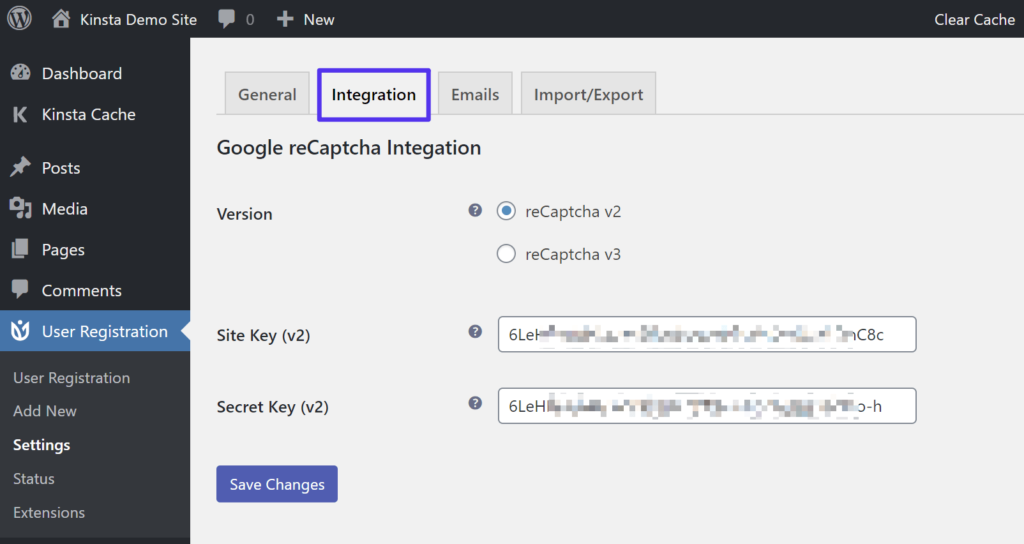
Task: Click the help icon next to Version
Action: point(475,210)
